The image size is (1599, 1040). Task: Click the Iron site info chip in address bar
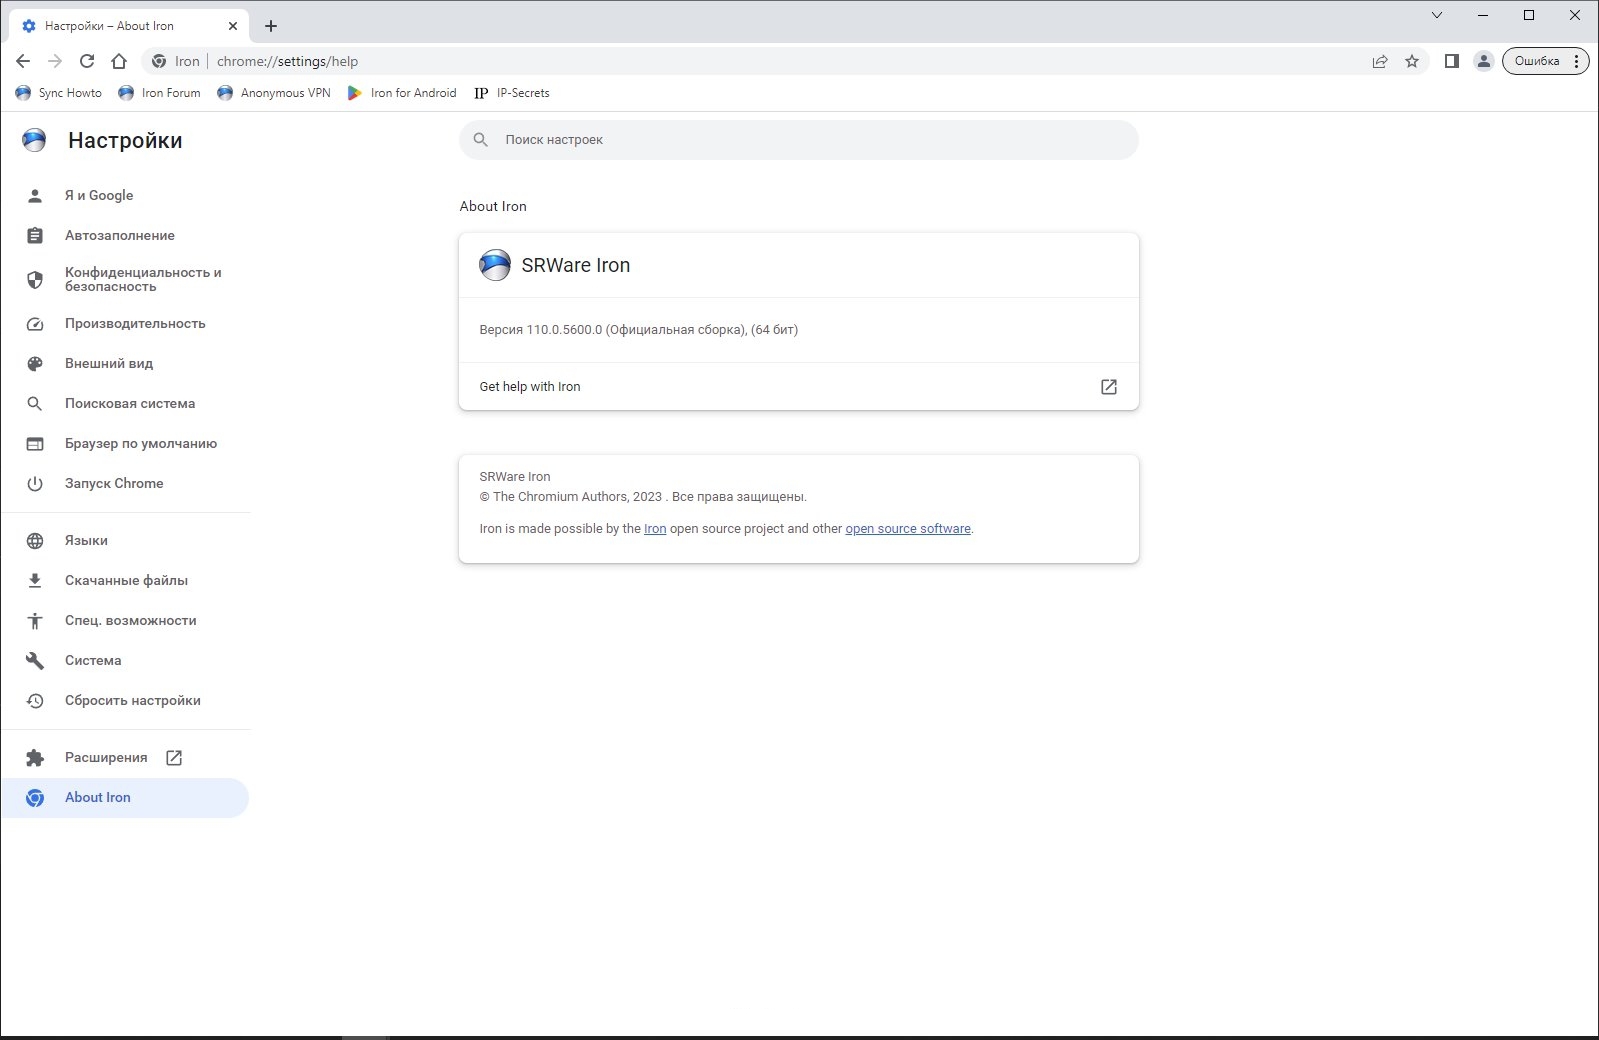coord(175,61)
